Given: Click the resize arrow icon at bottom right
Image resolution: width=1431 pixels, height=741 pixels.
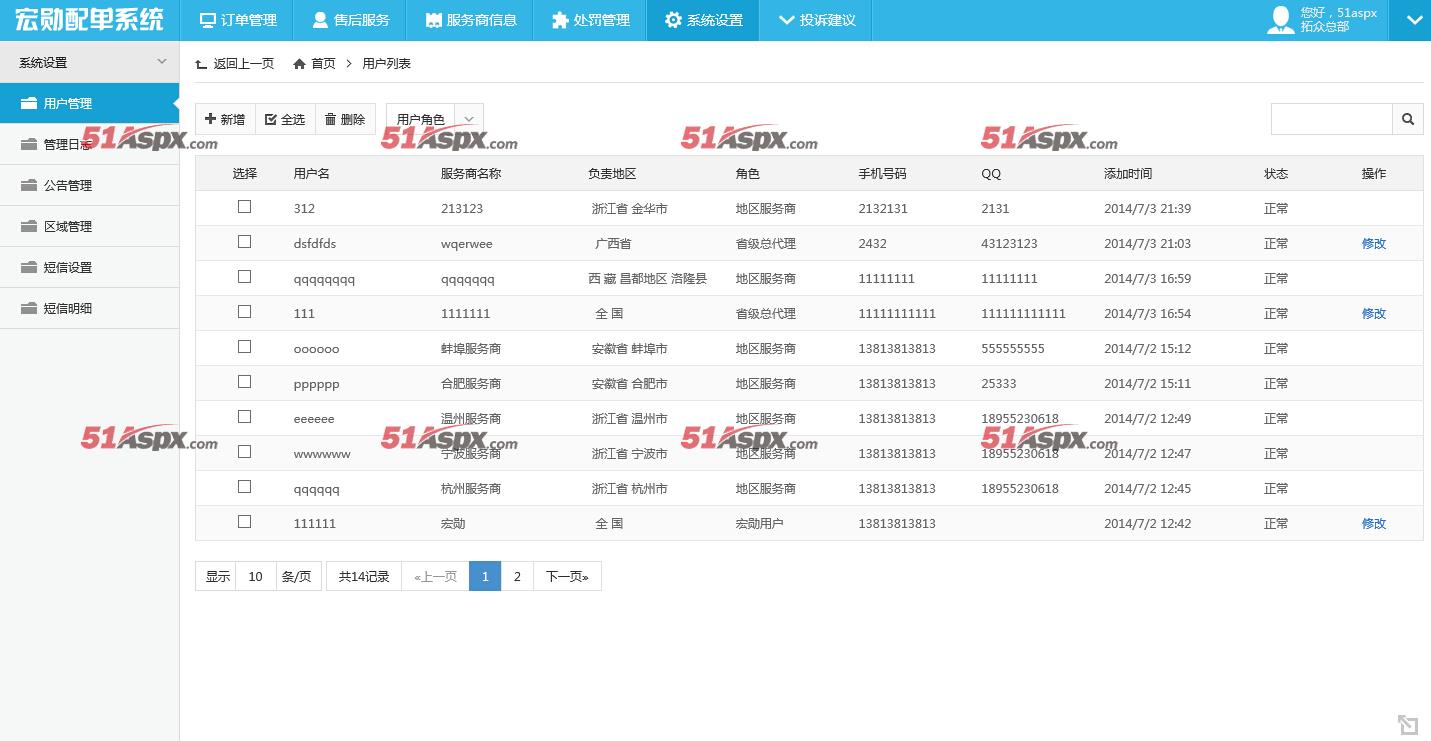Looking at the screenshot, I should coord(1407,725).
